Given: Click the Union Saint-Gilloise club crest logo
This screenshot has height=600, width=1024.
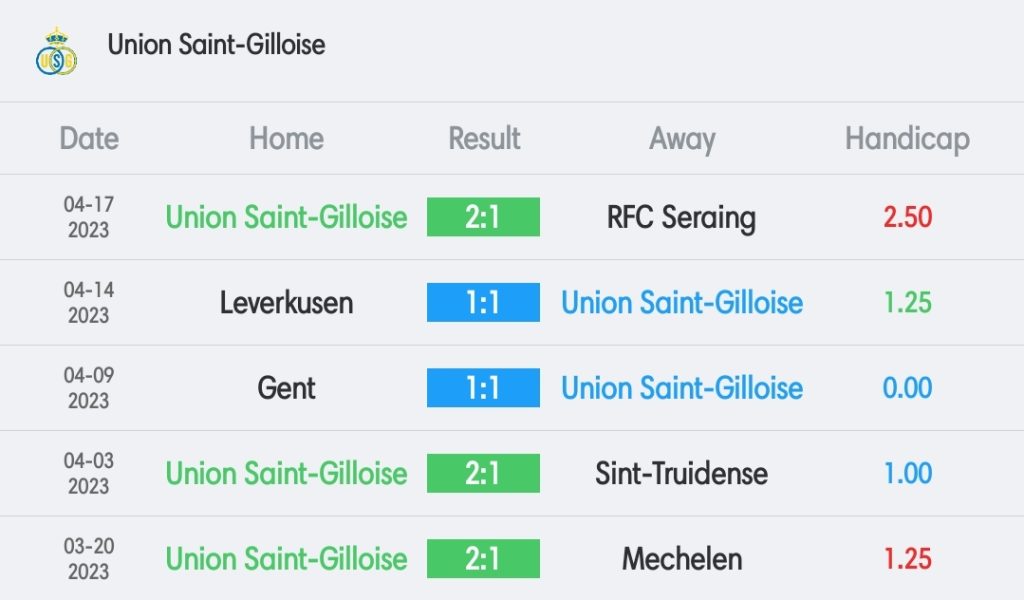Looking at the screenshot, I should (x=56, y=51).
